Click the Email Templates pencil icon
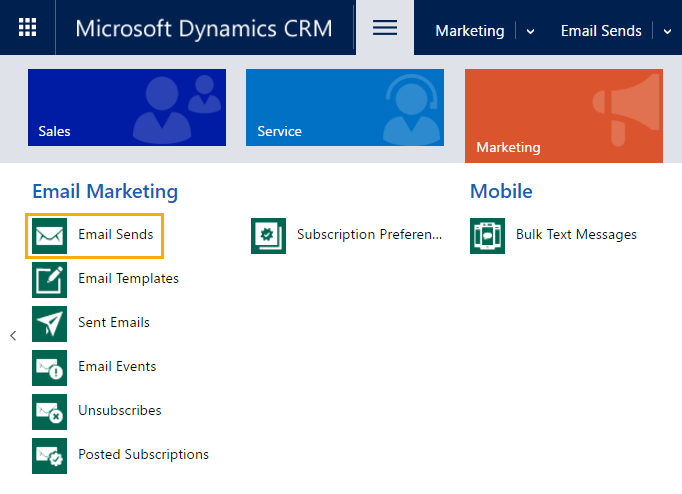Image resolution: width=682 pixels, height=494 pixels. pyautogui.click(x=50, y=279)
